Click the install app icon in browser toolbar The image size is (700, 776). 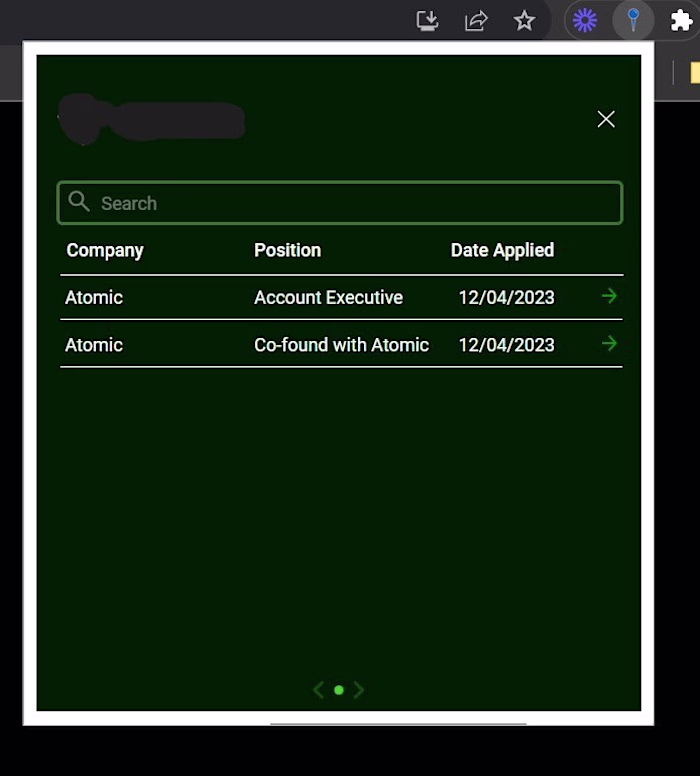click(x=427, y=21)
